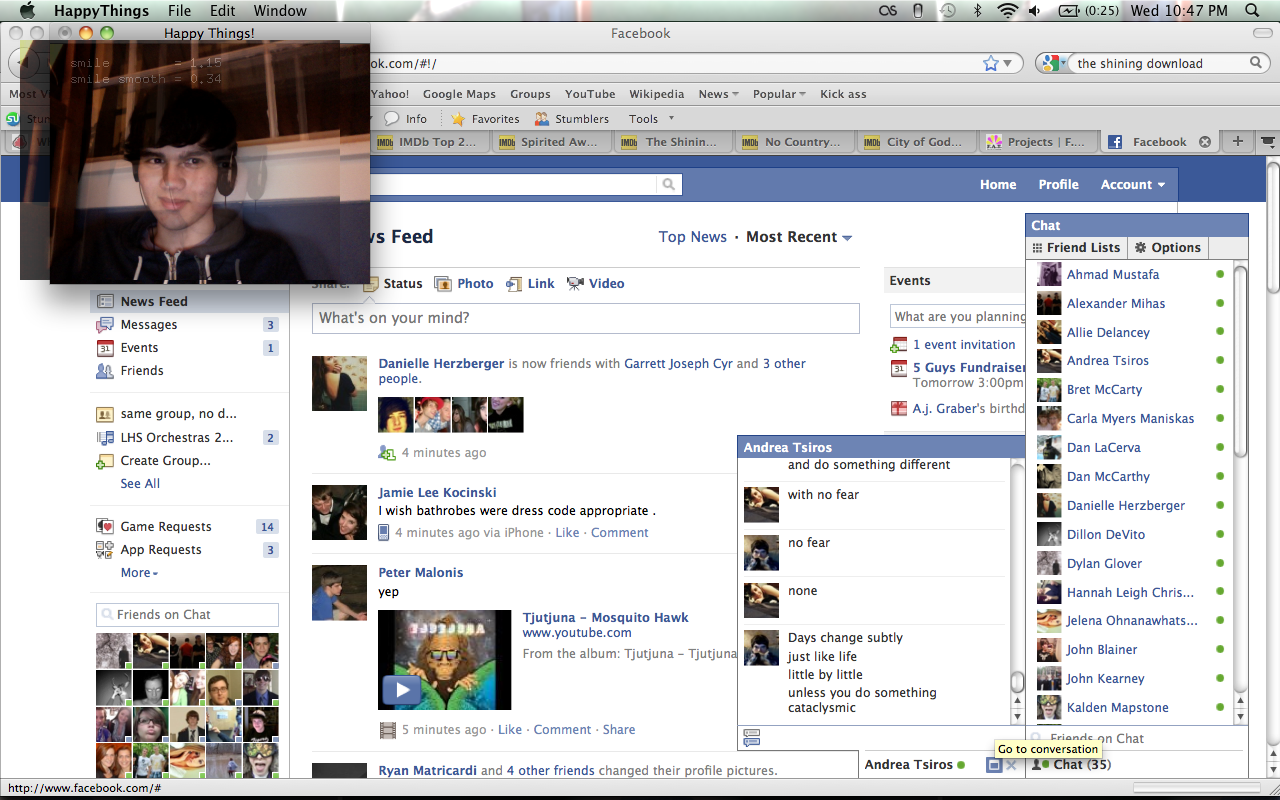Click the Photo share icon
This screenshot has width=1280, height=800.
443,284
